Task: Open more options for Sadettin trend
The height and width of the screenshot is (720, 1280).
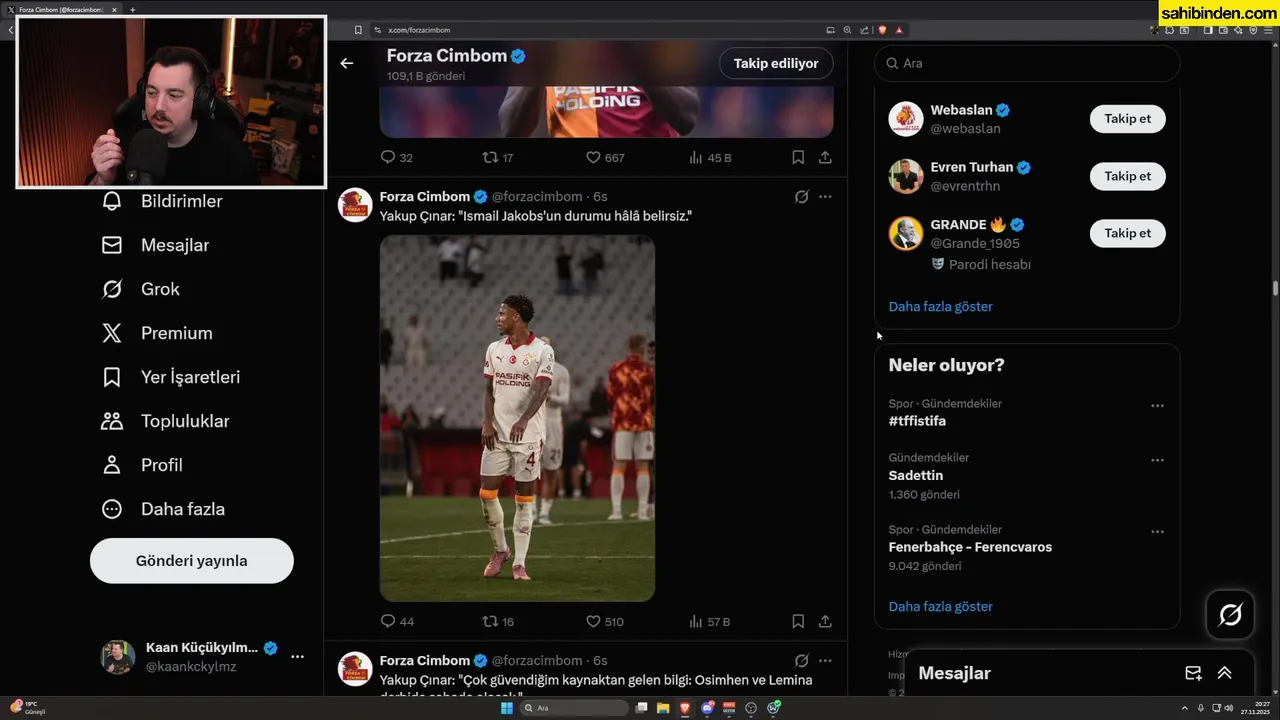Action: click(1157, 460)
